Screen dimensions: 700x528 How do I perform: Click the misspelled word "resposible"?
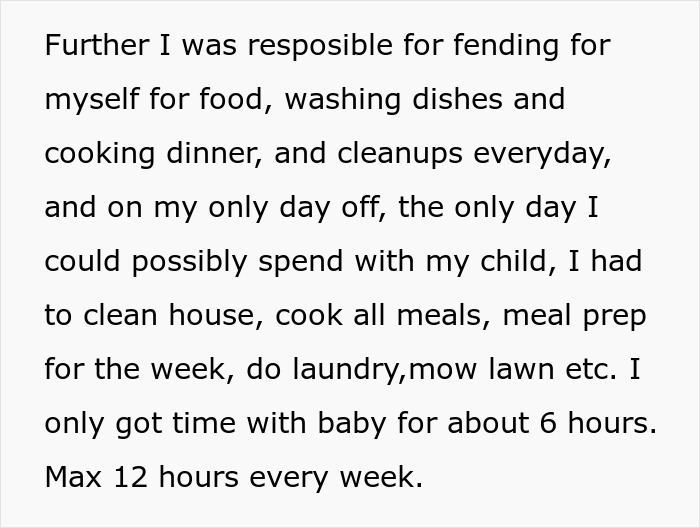point(303,46)
